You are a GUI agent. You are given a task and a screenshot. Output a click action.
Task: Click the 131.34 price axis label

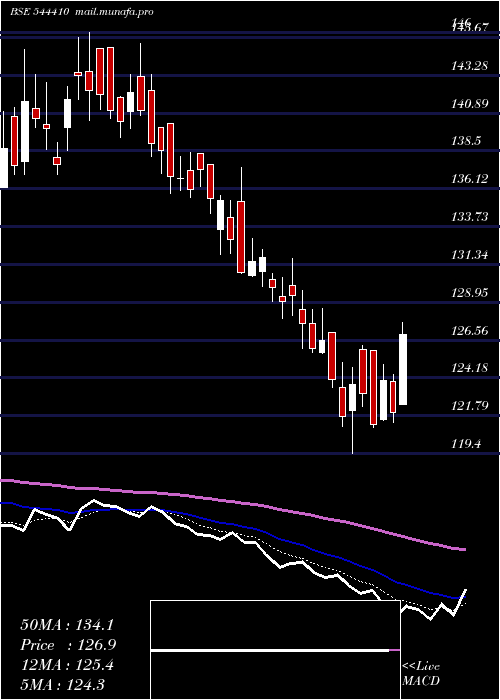pos(469,255)
